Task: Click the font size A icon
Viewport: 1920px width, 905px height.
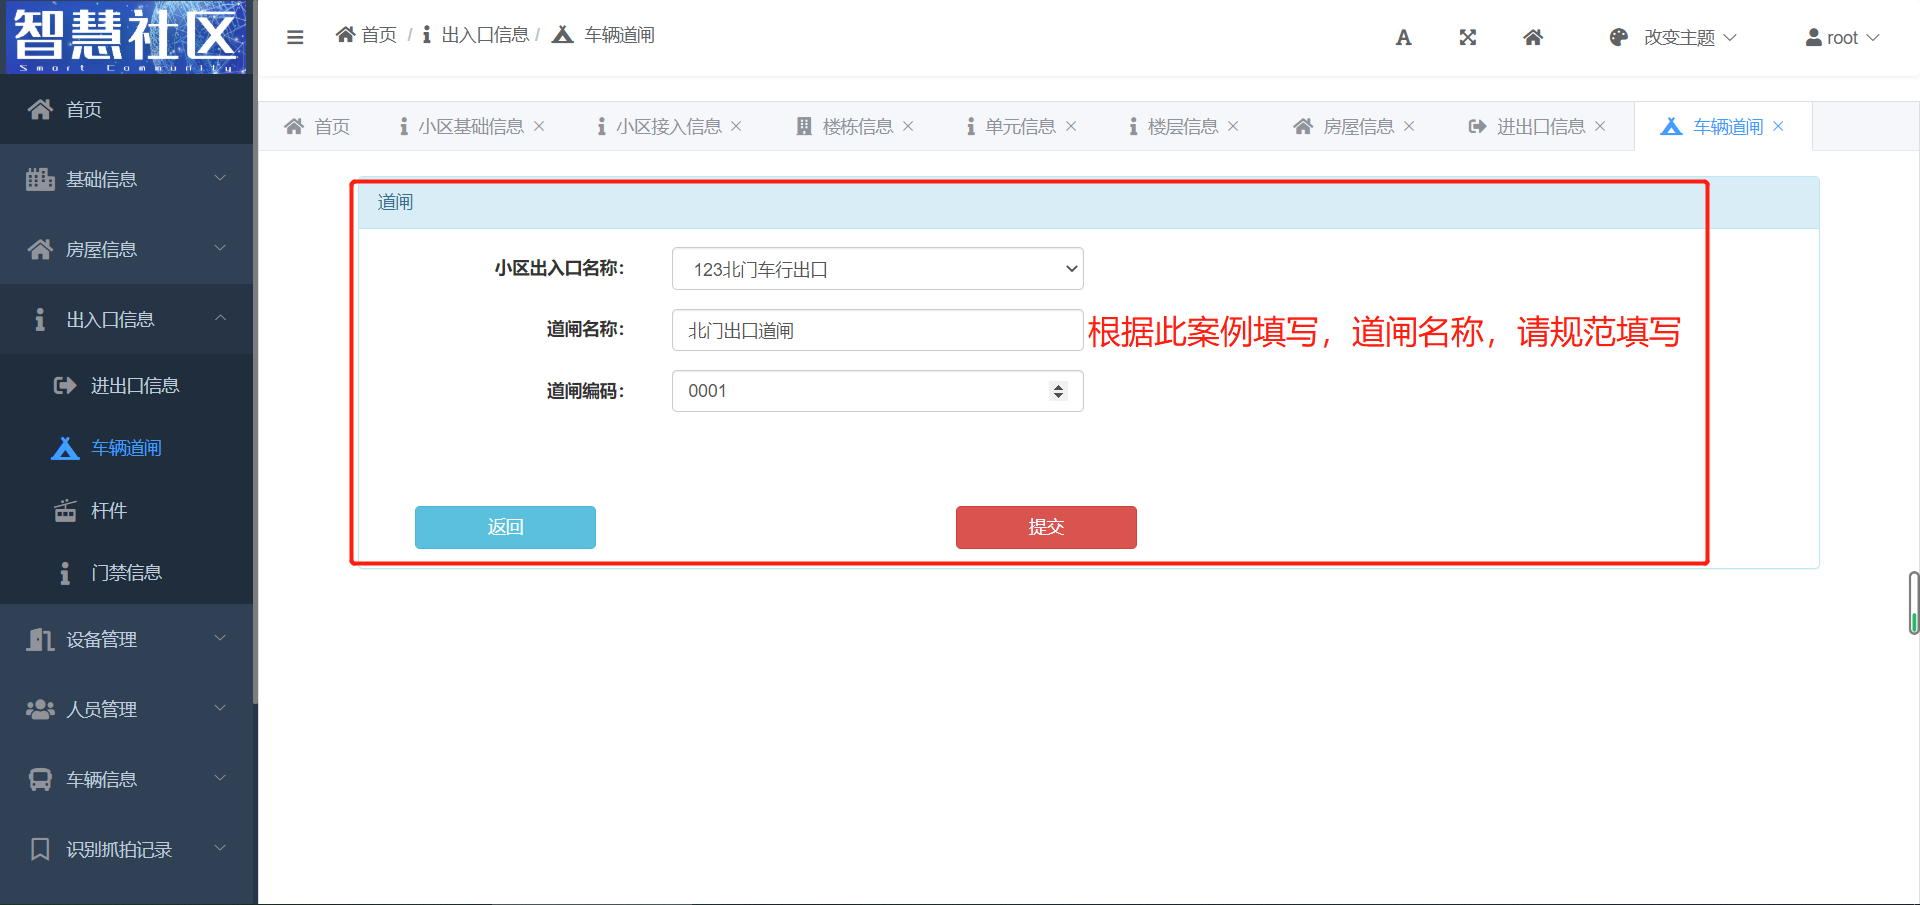Action: click(1403, 38)
